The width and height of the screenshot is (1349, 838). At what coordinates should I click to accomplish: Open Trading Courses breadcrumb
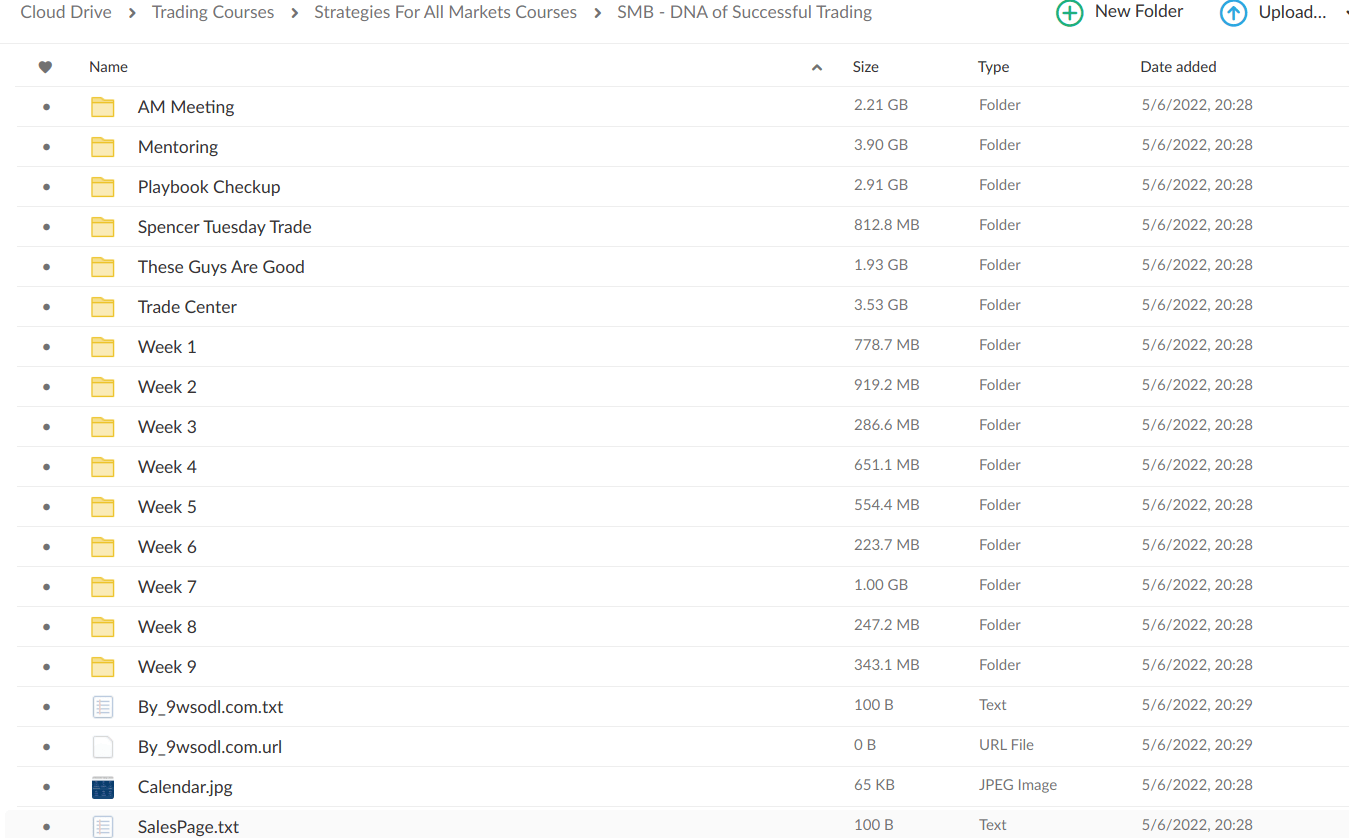213,13
